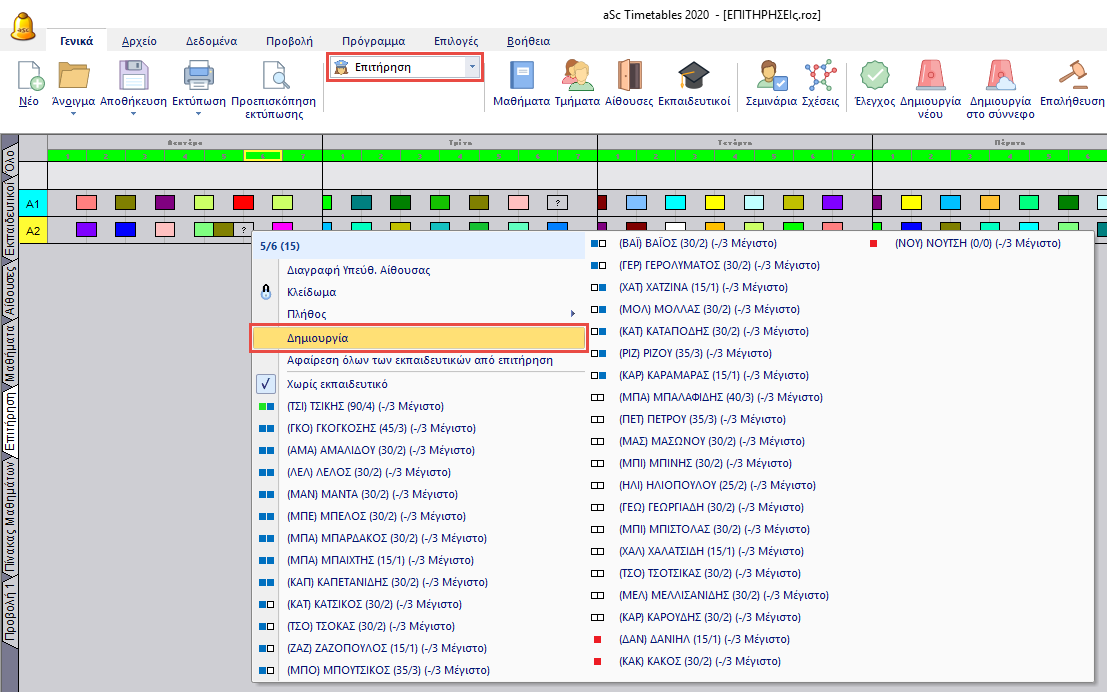The image size is (1107, 692).
Task: Click the red card in row A1
Action: click(x=243, y=203)
